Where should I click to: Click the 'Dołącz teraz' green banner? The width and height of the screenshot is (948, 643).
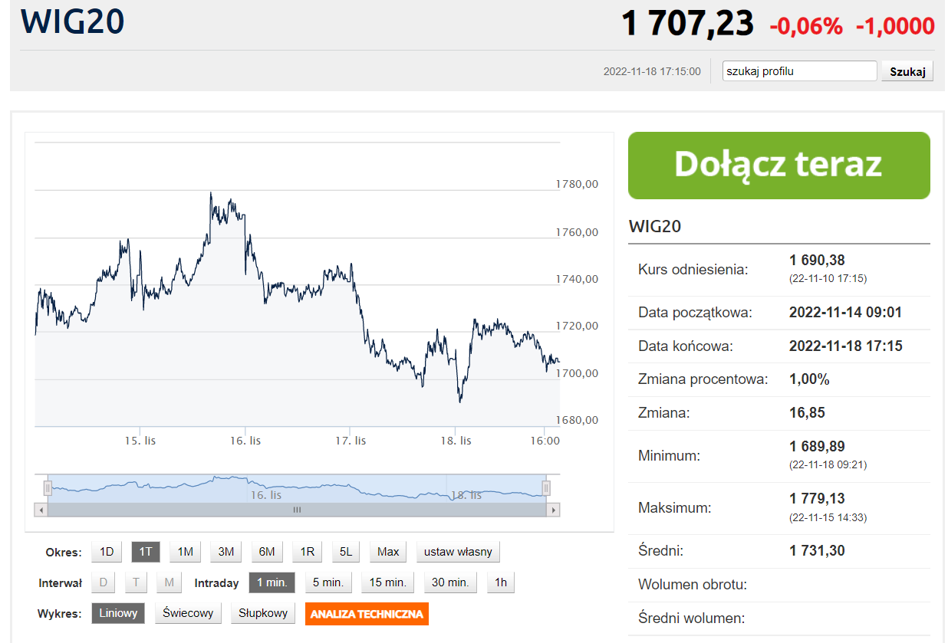point(779,166)
